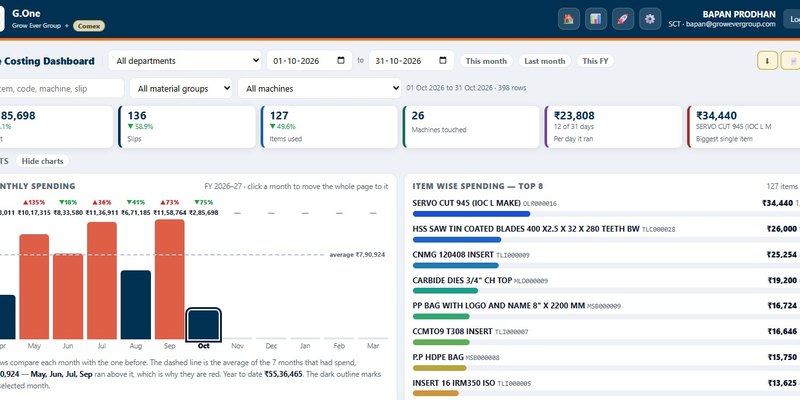Select the May bar in monthly spending
800x400 pixels.
coord(34,287)
